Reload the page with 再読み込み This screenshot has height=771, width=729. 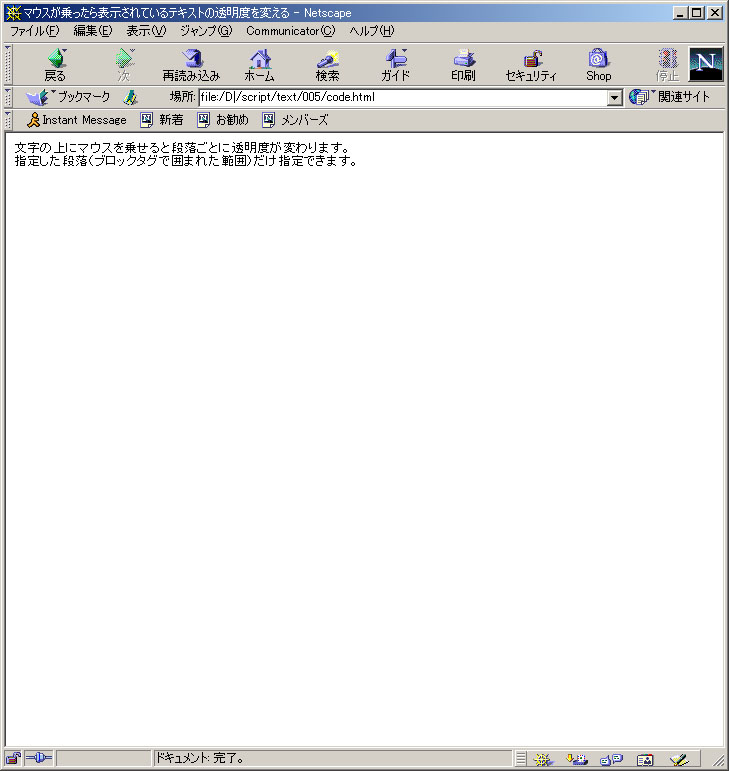click(x=191, y=65)
